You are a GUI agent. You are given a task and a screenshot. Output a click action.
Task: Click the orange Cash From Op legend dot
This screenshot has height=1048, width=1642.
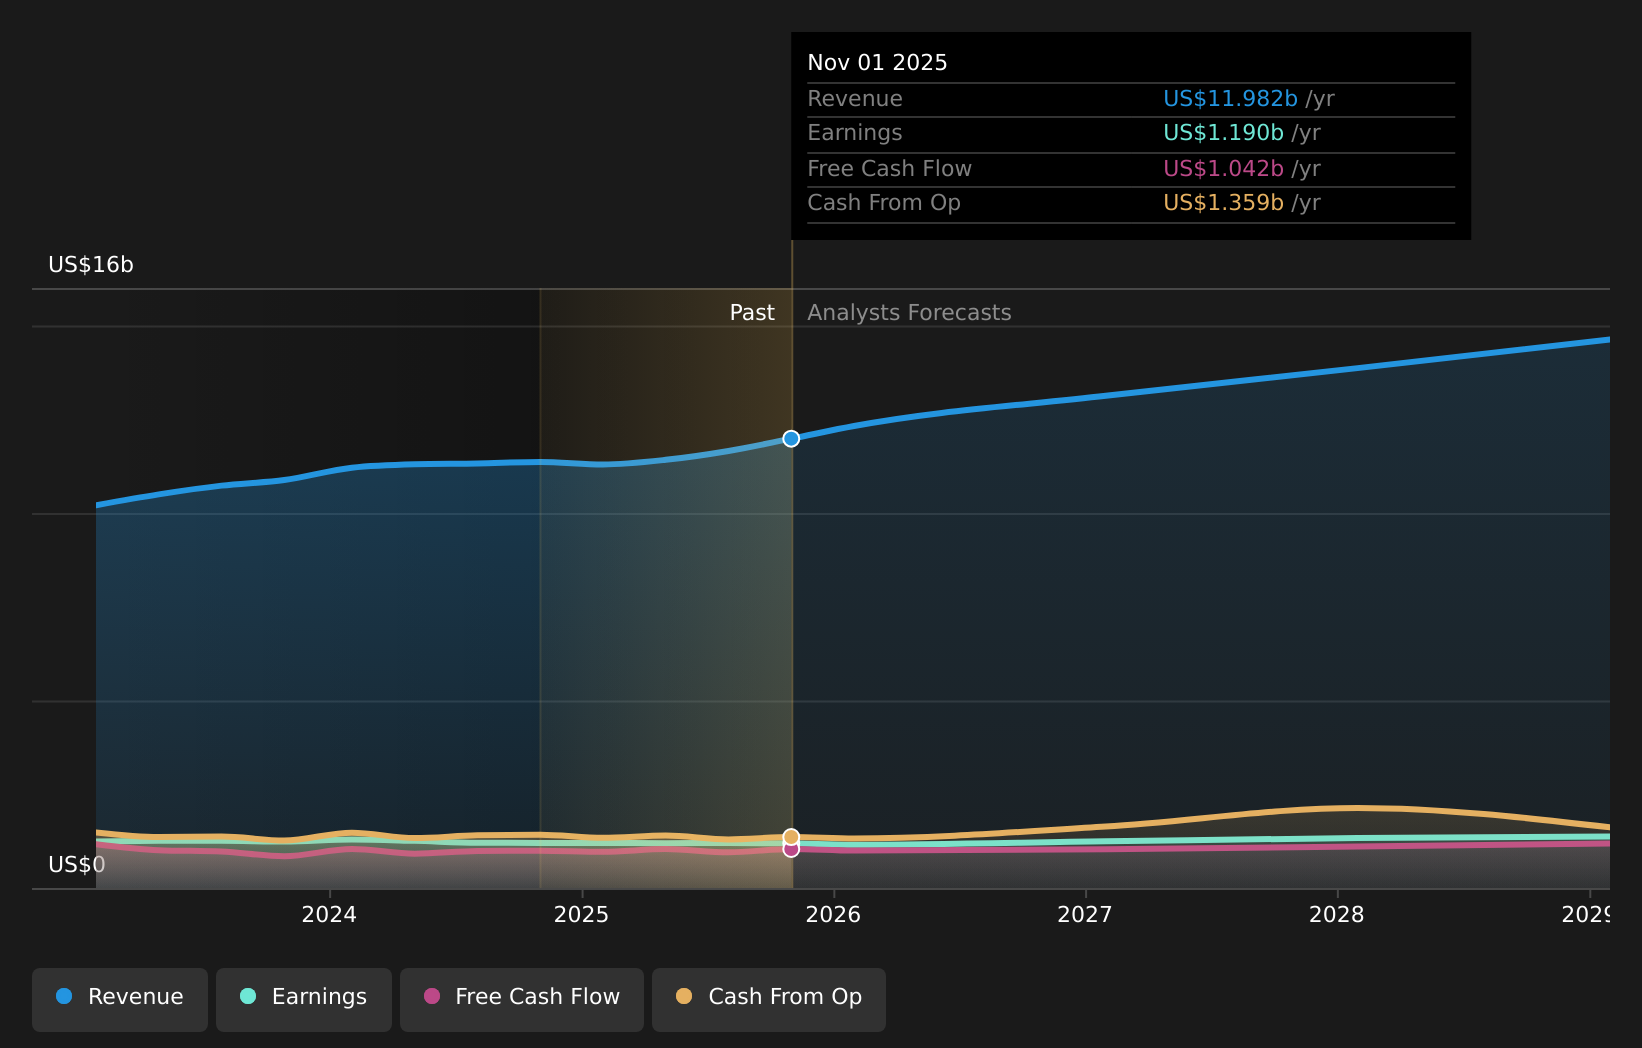click(x=684, y=996)
